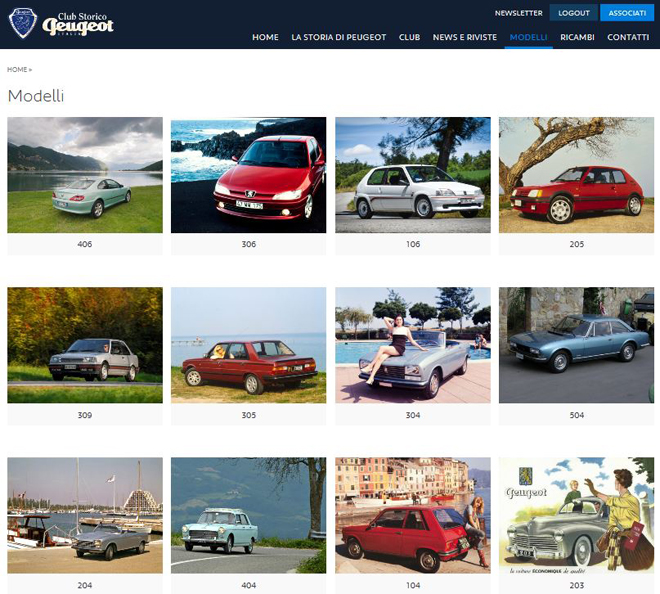The width and height of the screenshot is (660, 594).
Task: Open the red 306 car thumbnail
Action: click(x=248, y=175)
